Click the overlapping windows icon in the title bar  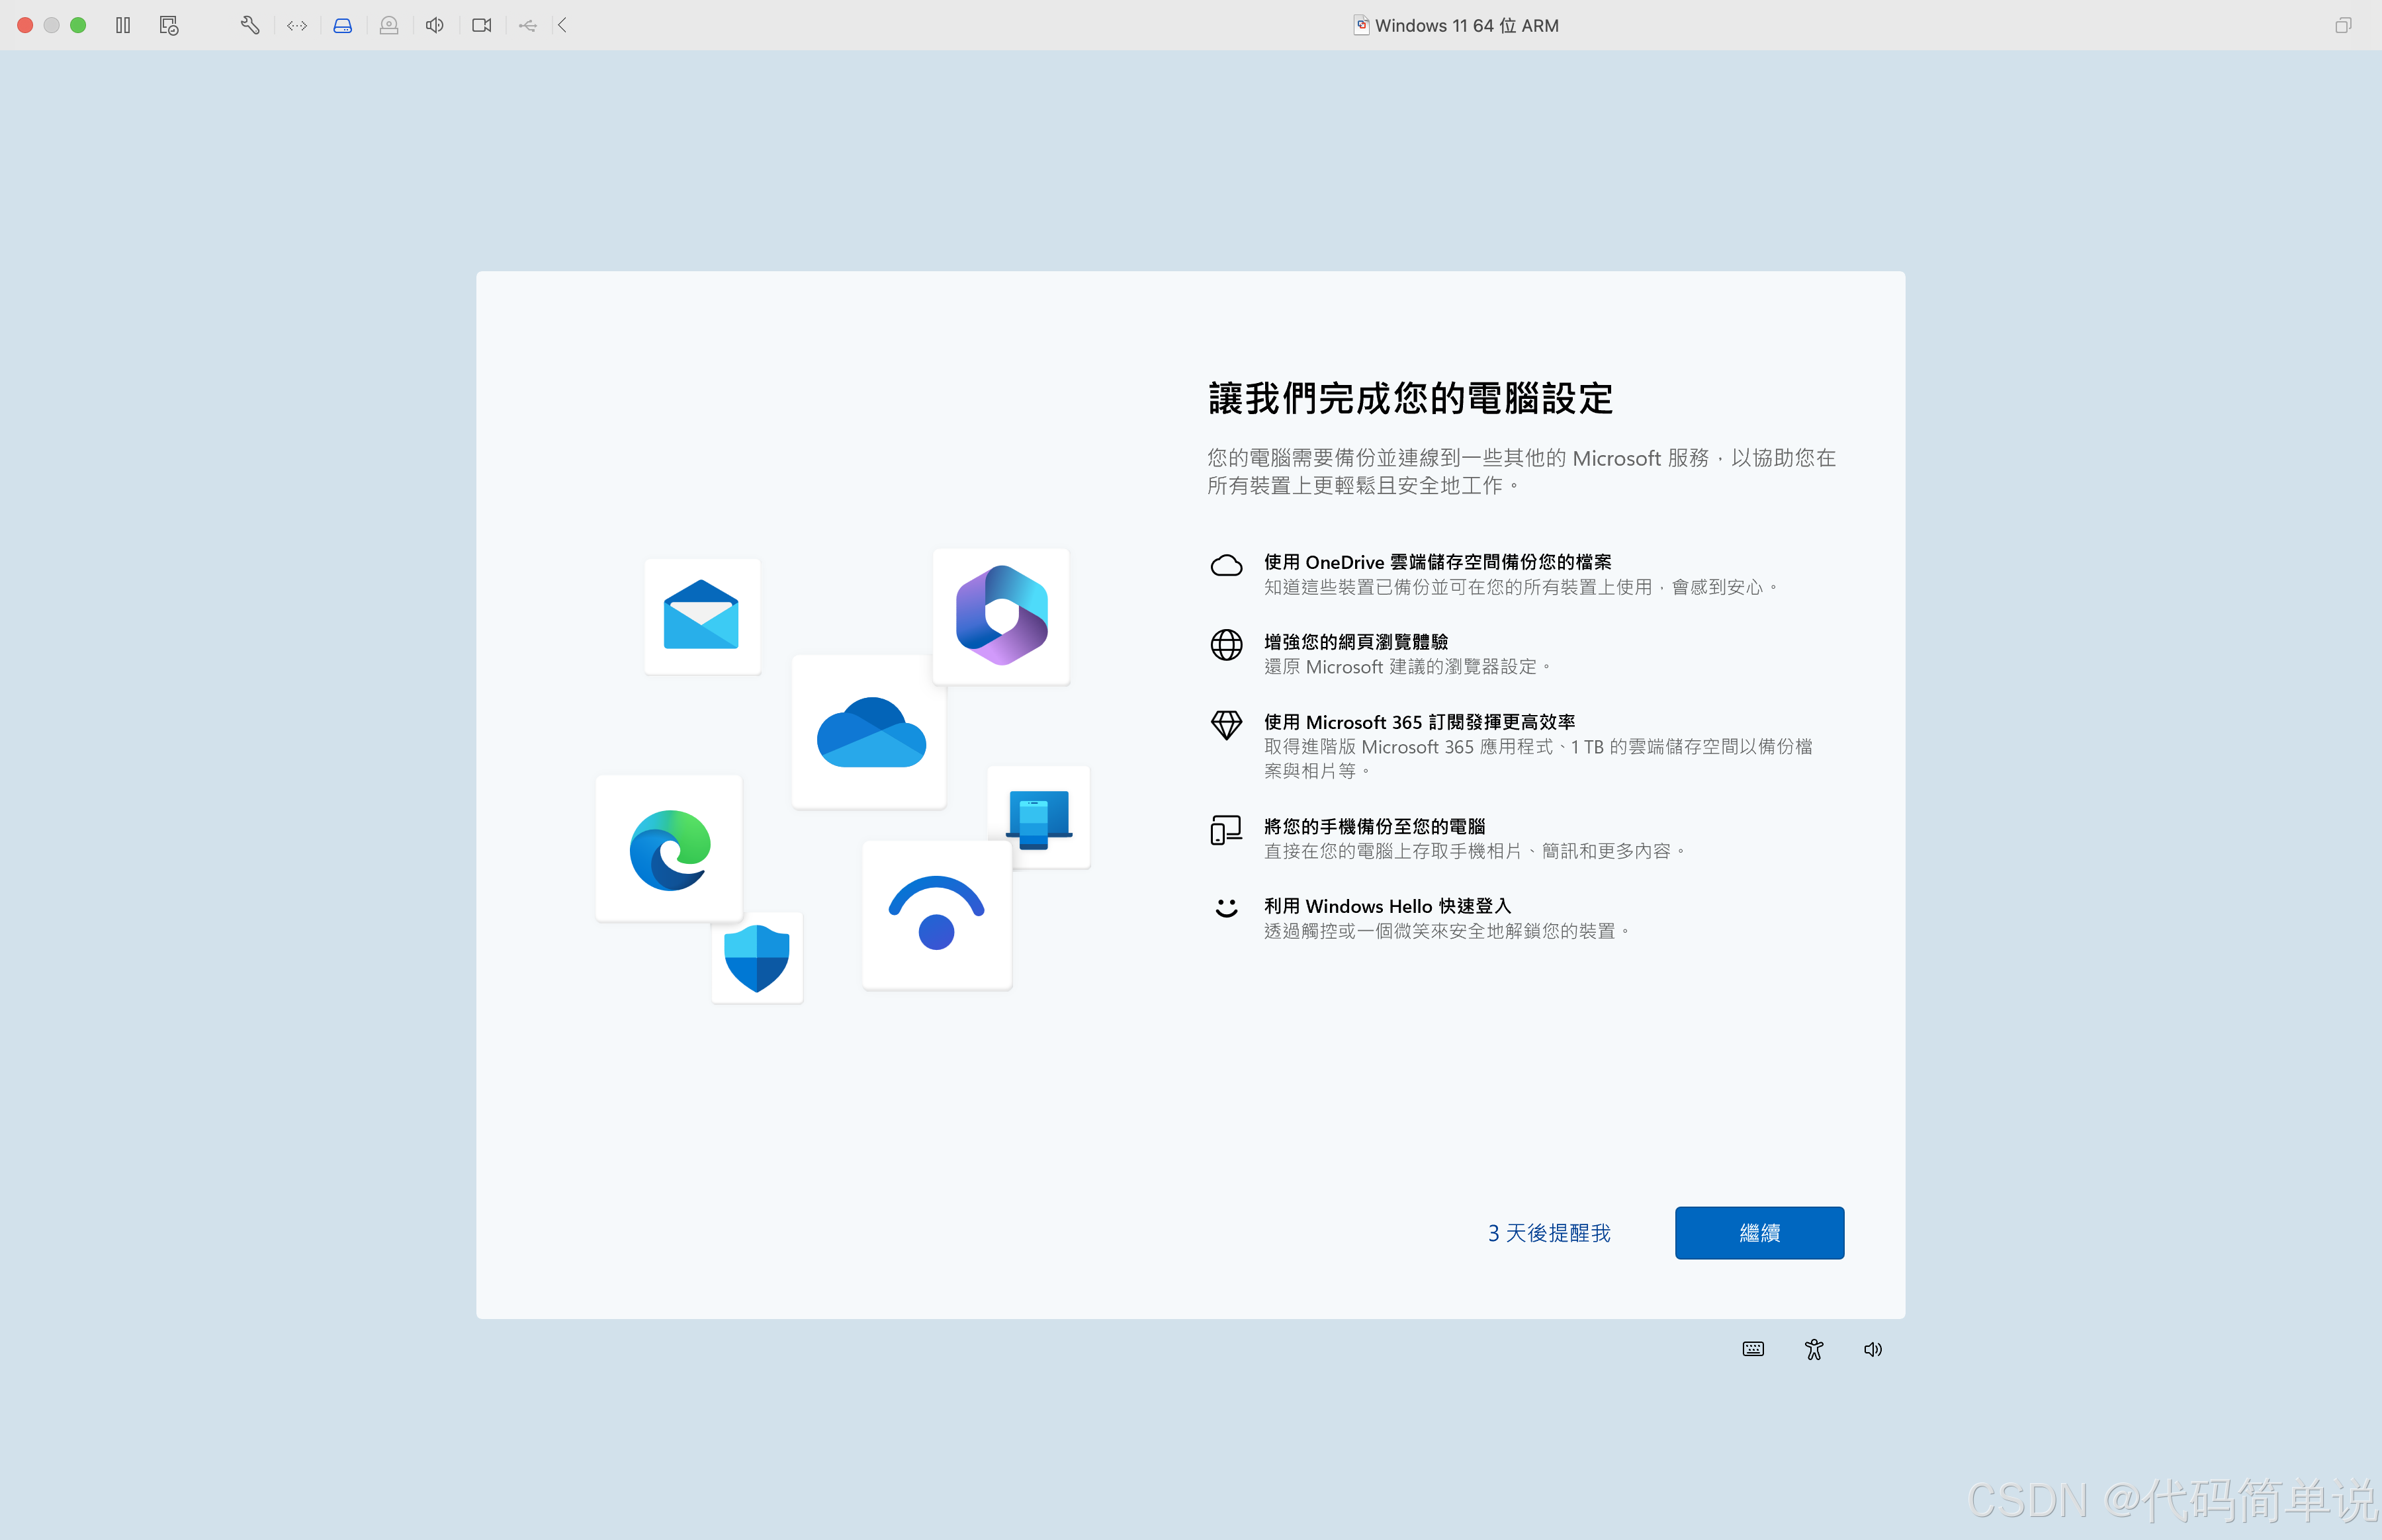click(x=2343, y=25)
